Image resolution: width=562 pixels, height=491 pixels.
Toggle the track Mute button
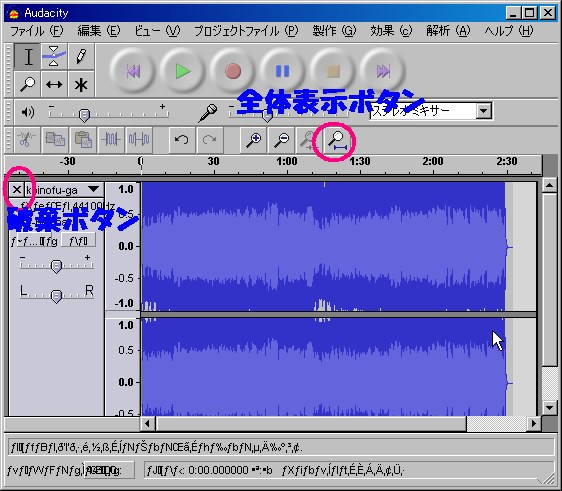(x=35, y=240)
